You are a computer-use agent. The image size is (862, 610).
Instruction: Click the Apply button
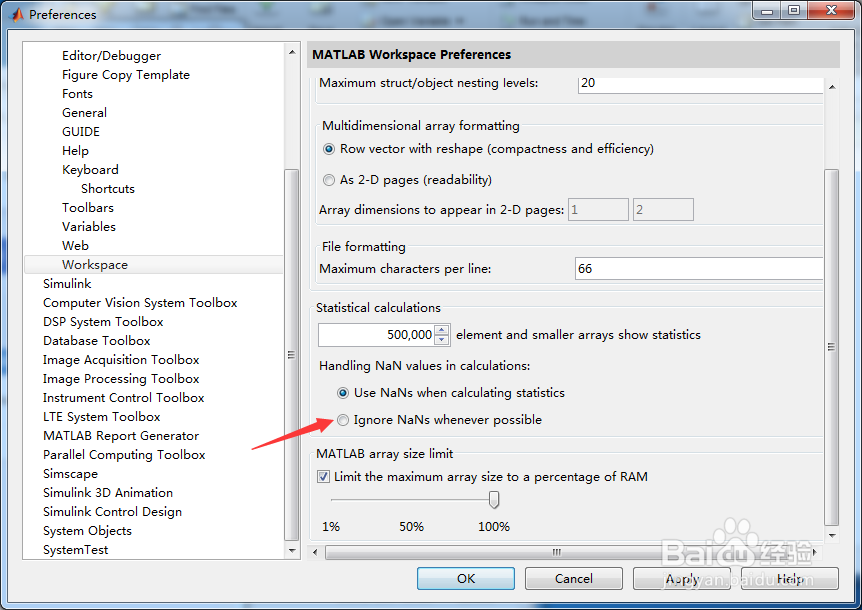682,578
